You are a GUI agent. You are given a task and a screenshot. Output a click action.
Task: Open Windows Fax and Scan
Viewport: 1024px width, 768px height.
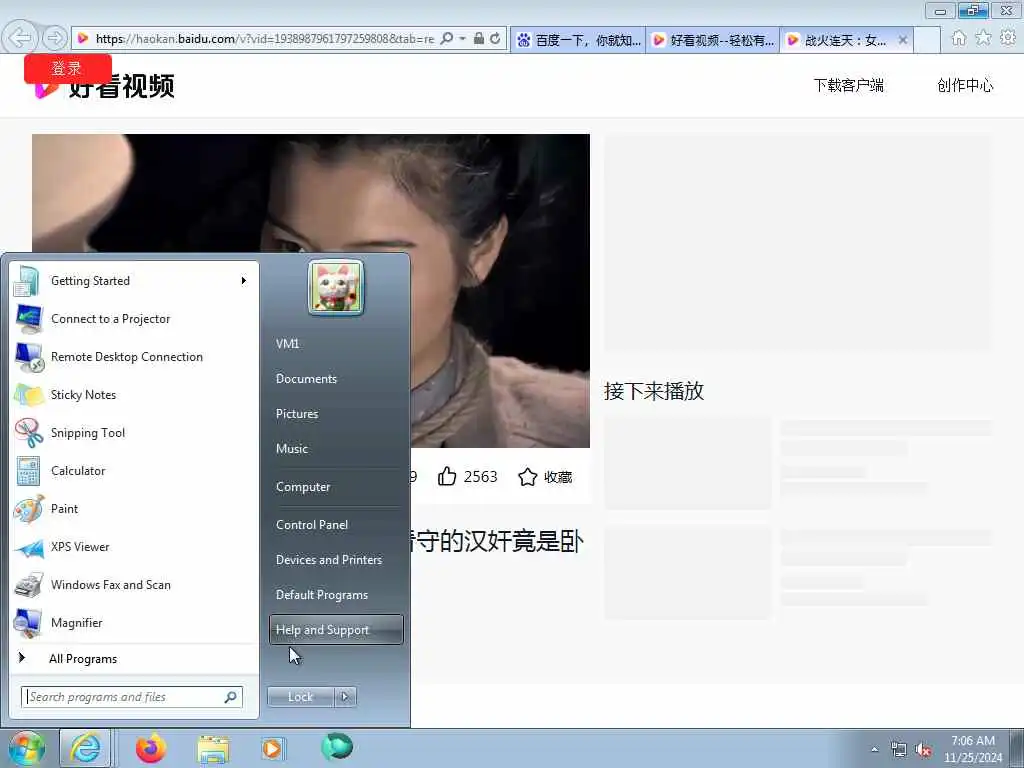pos(134,584)
